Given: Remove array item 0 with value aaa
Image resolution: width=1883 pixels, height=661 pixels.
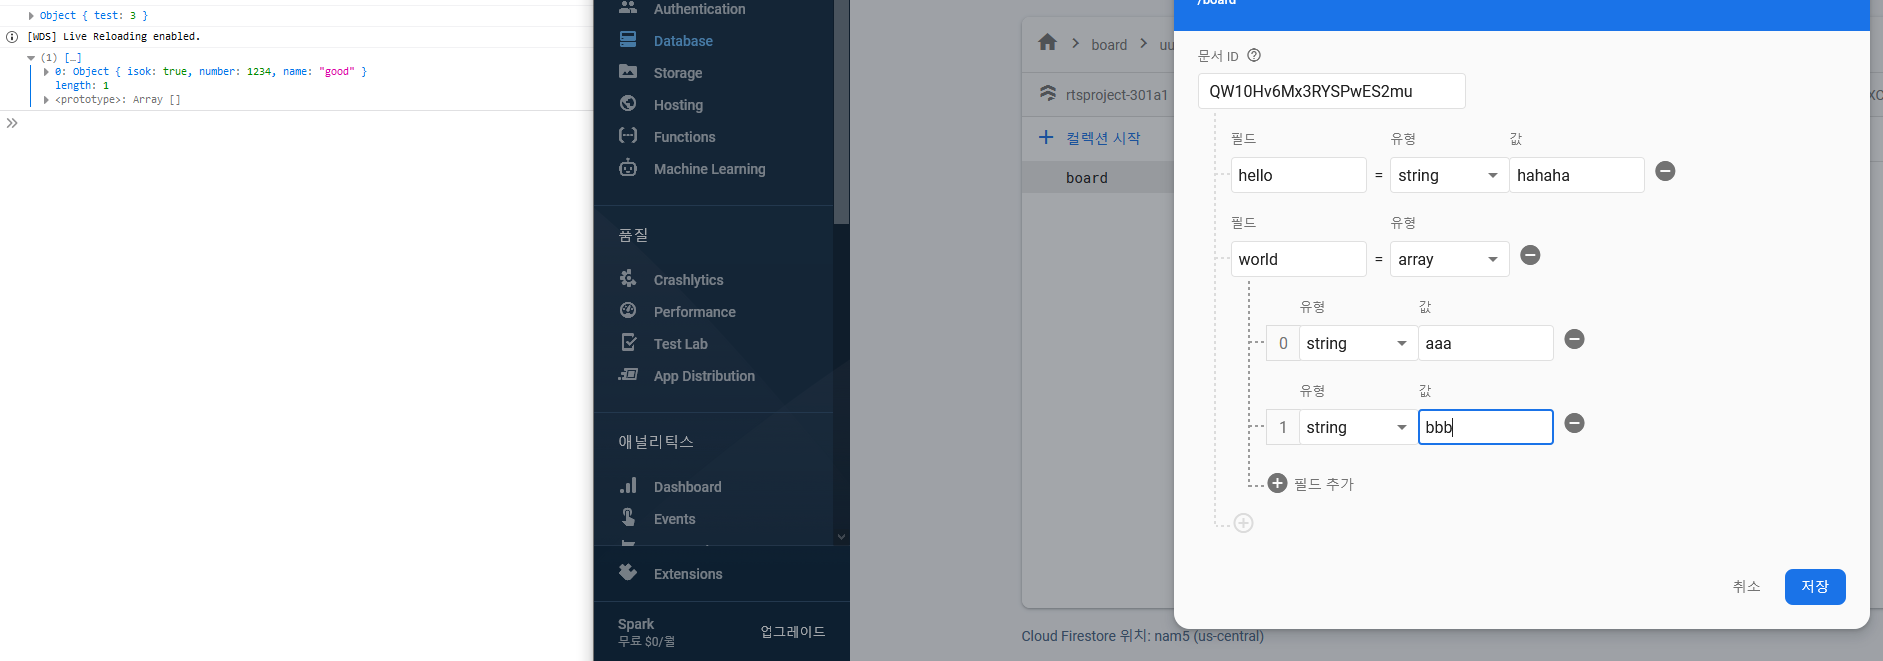Looking at the screenshot, I should click(x=1574, y=339).
